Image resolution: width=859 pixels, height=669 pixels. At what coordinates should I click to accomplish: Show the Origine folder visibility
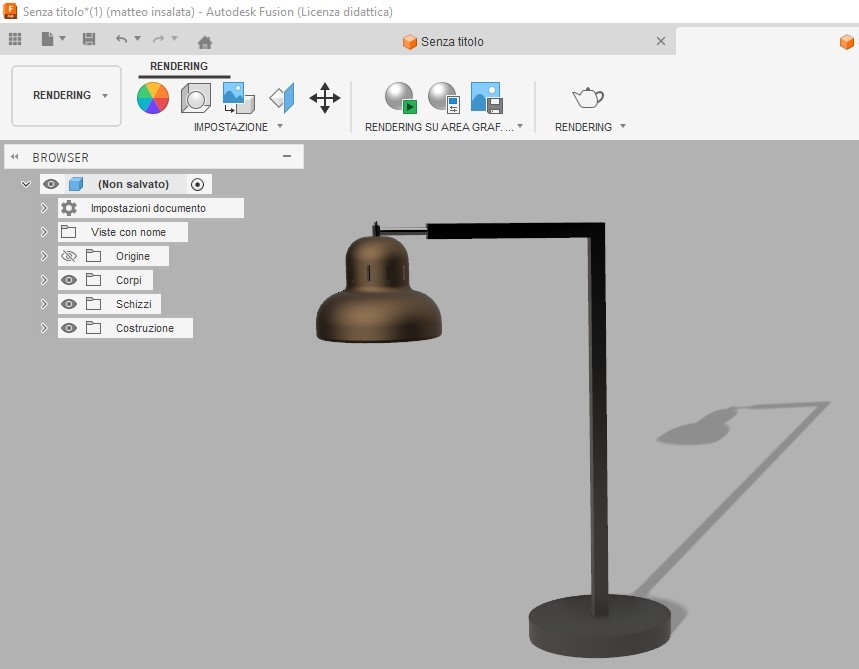(69, 256)
